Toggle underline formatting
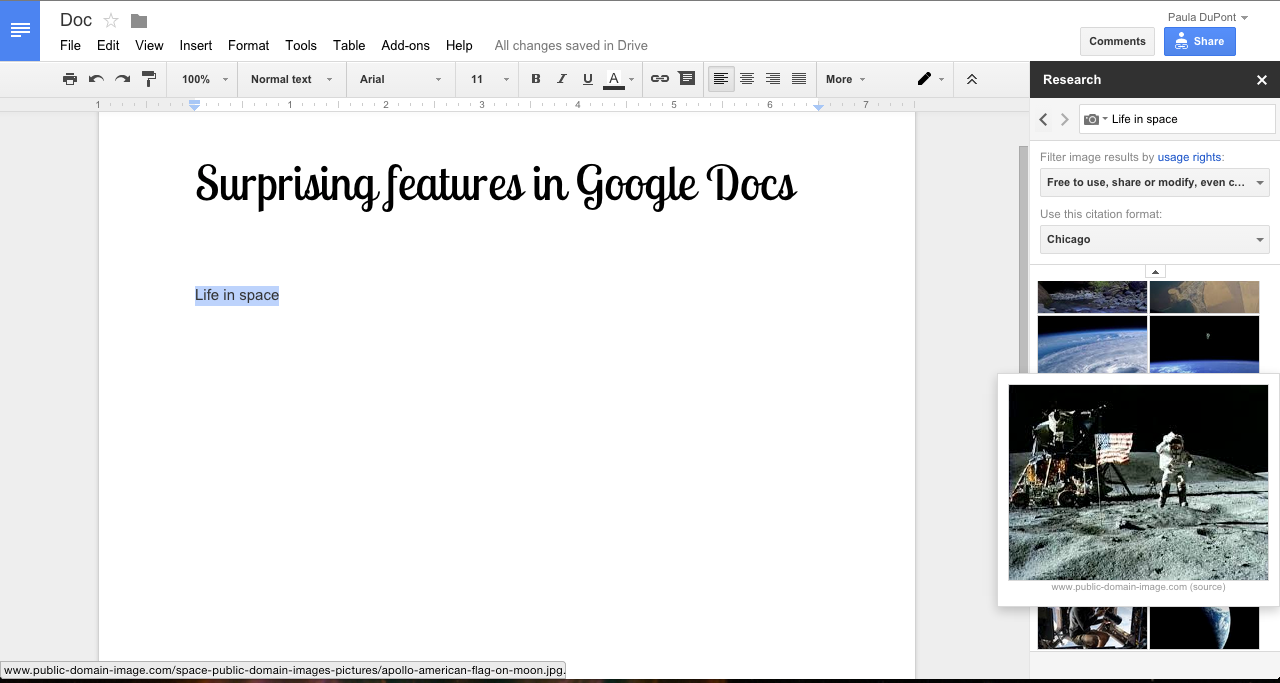The height and width of the screenshot is (683, 1280). pyautogui.click(x=587, y=79)
